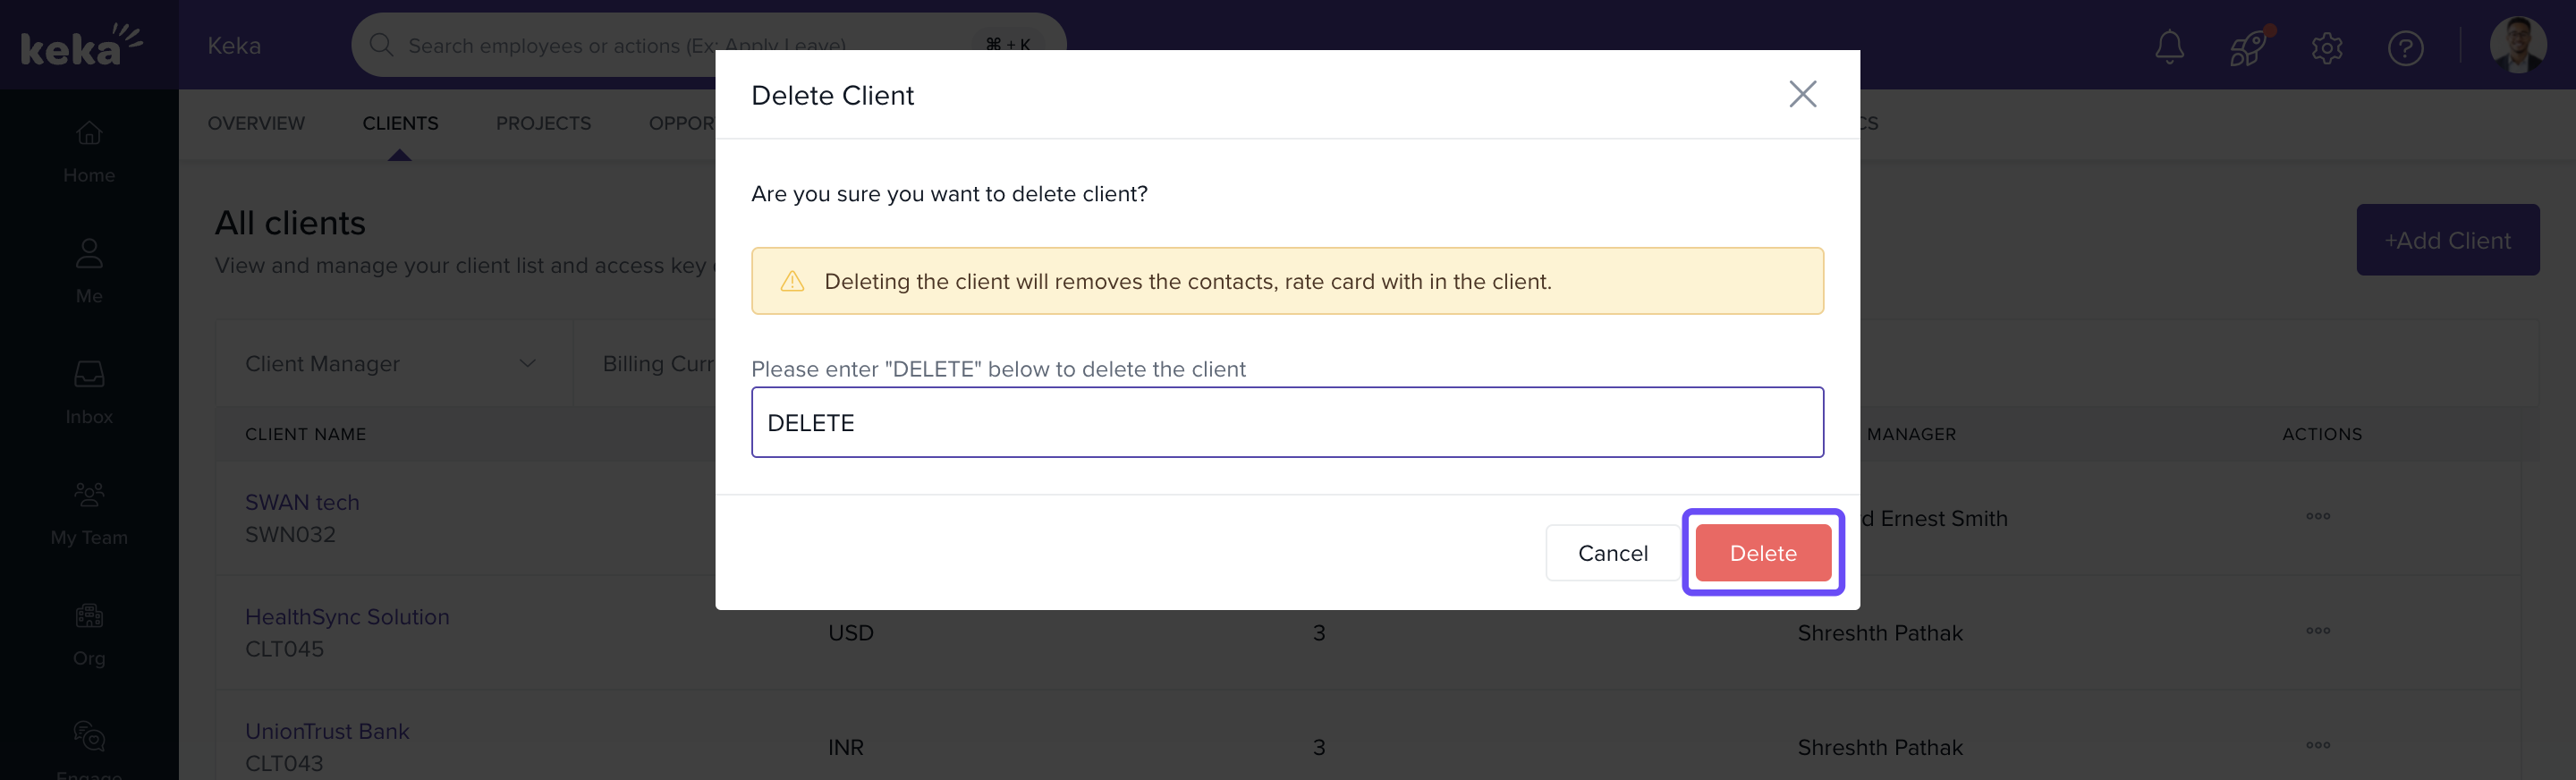Switch to the Overview tab
Image resolution: width=2576 pixels, height=780 pixels.
coord(256,123)
